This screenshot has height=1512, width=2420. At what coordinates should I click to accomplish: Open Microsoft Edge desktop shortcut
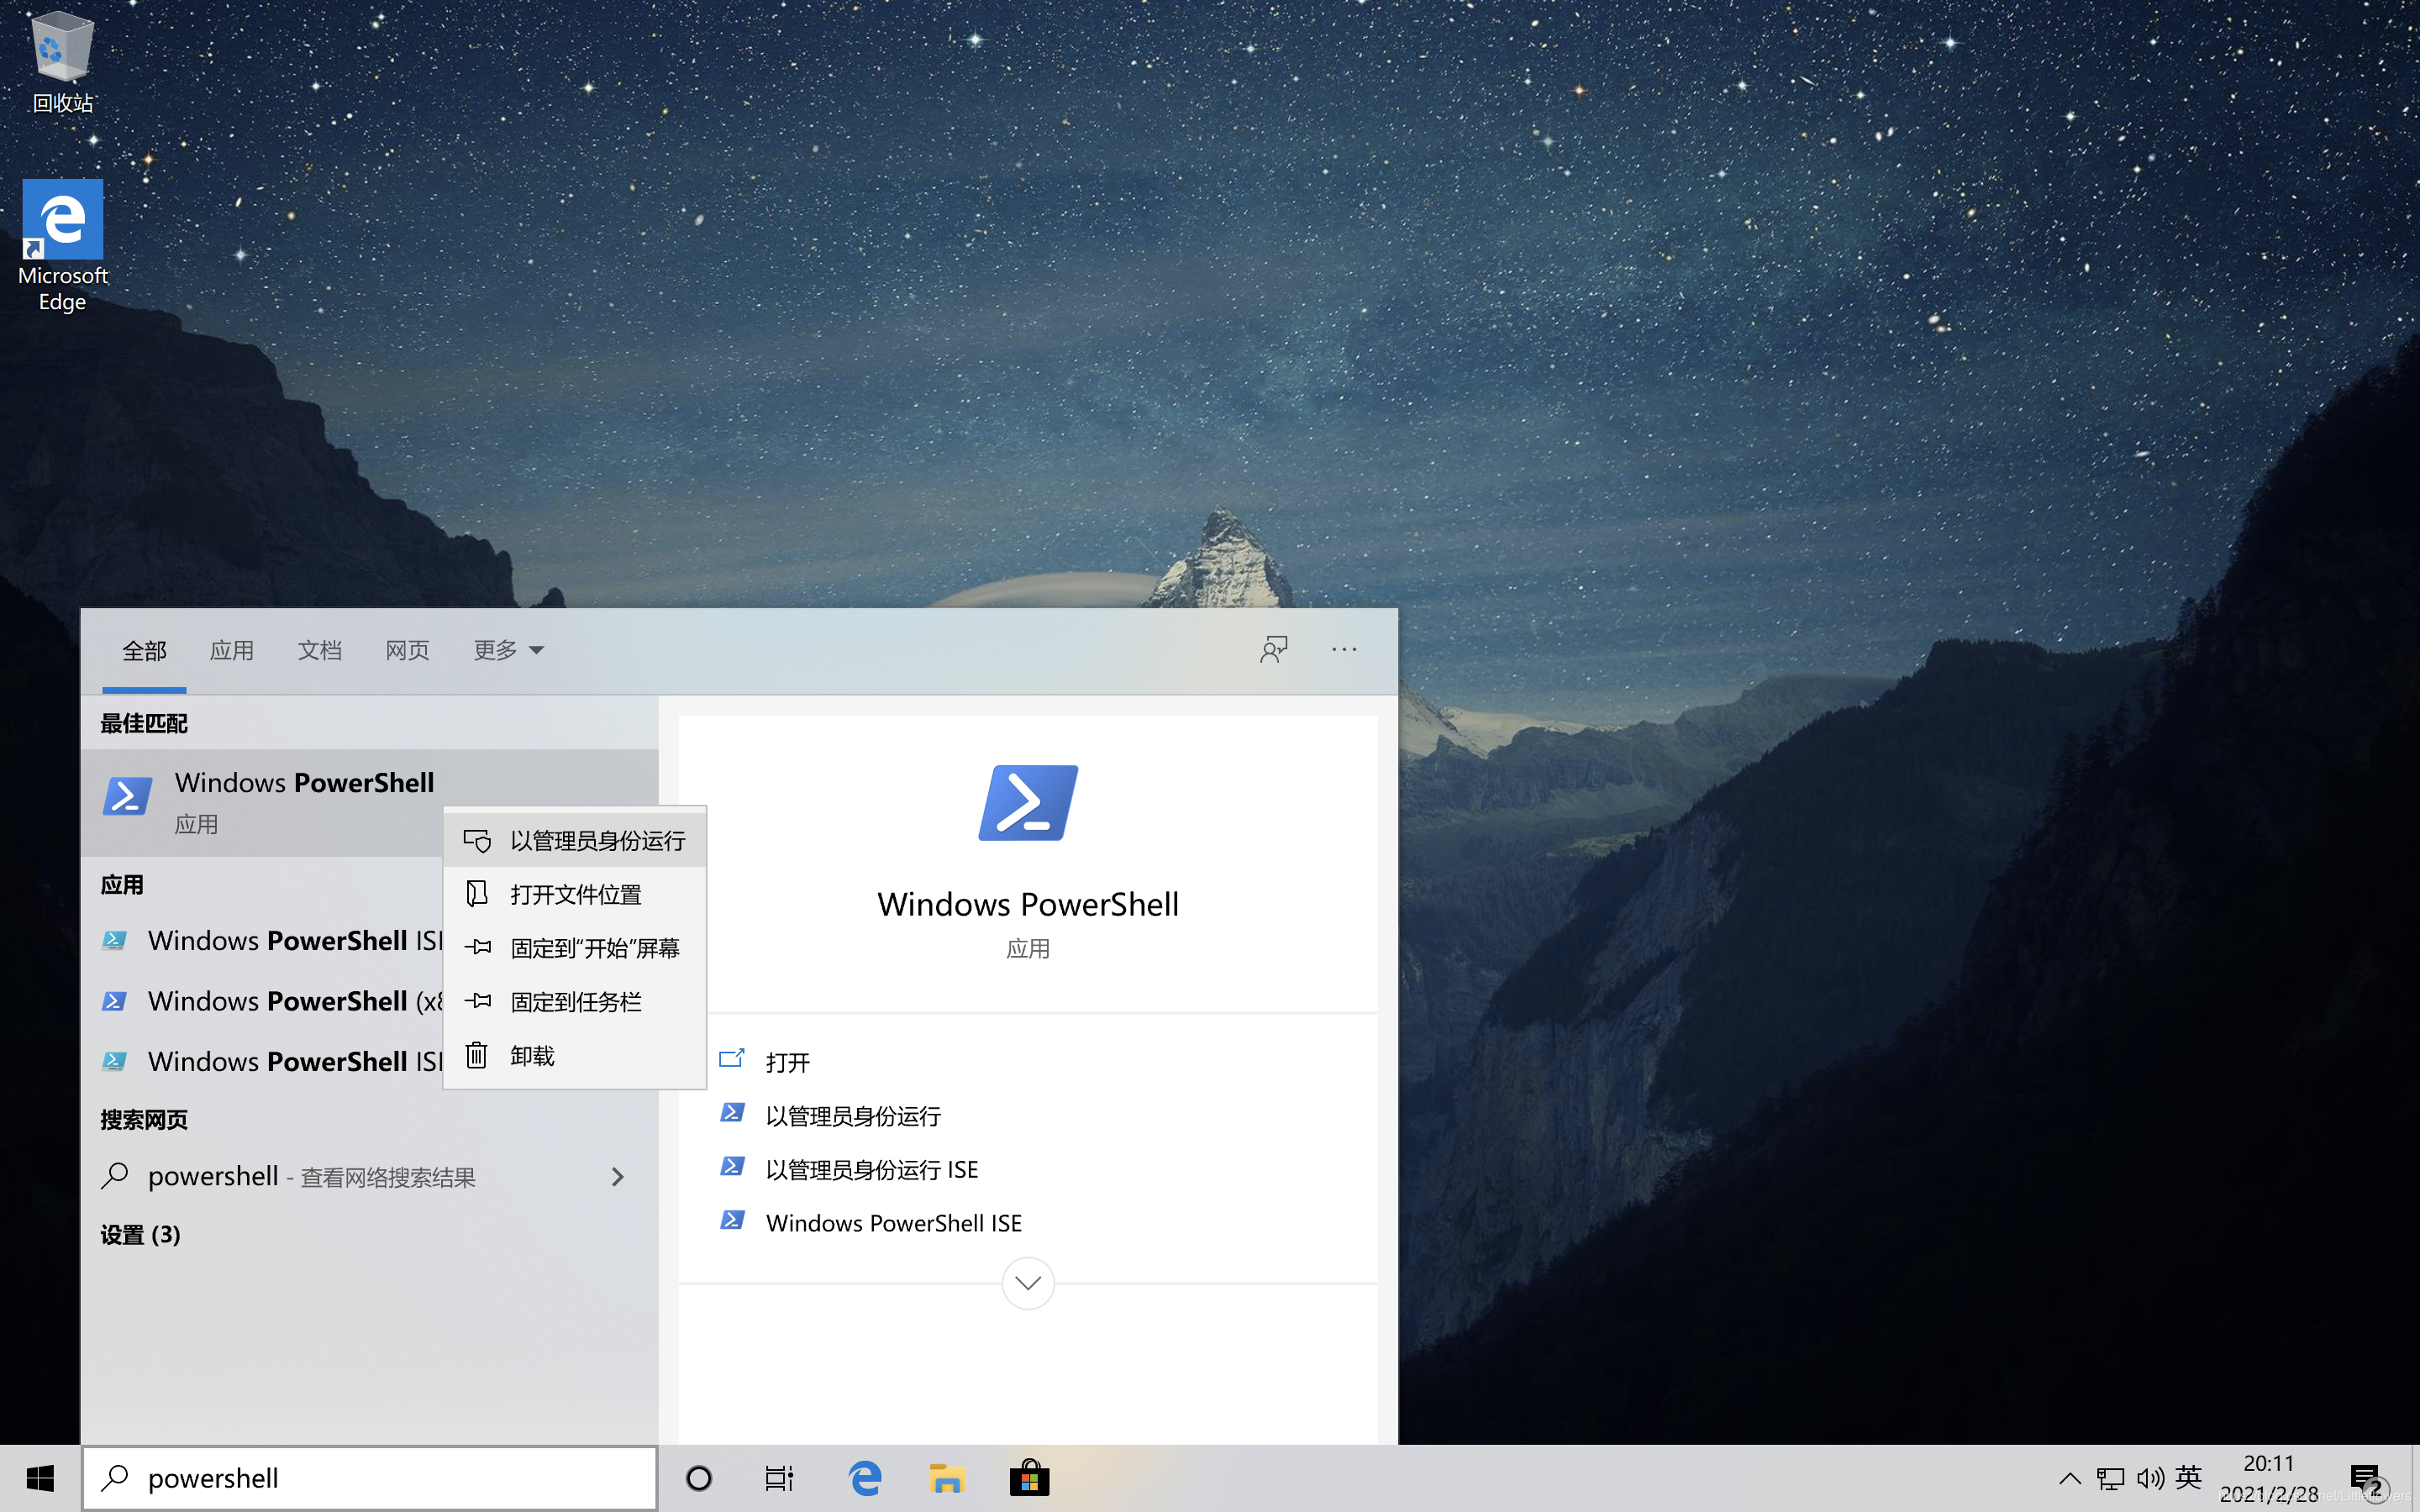pos(62,246)
